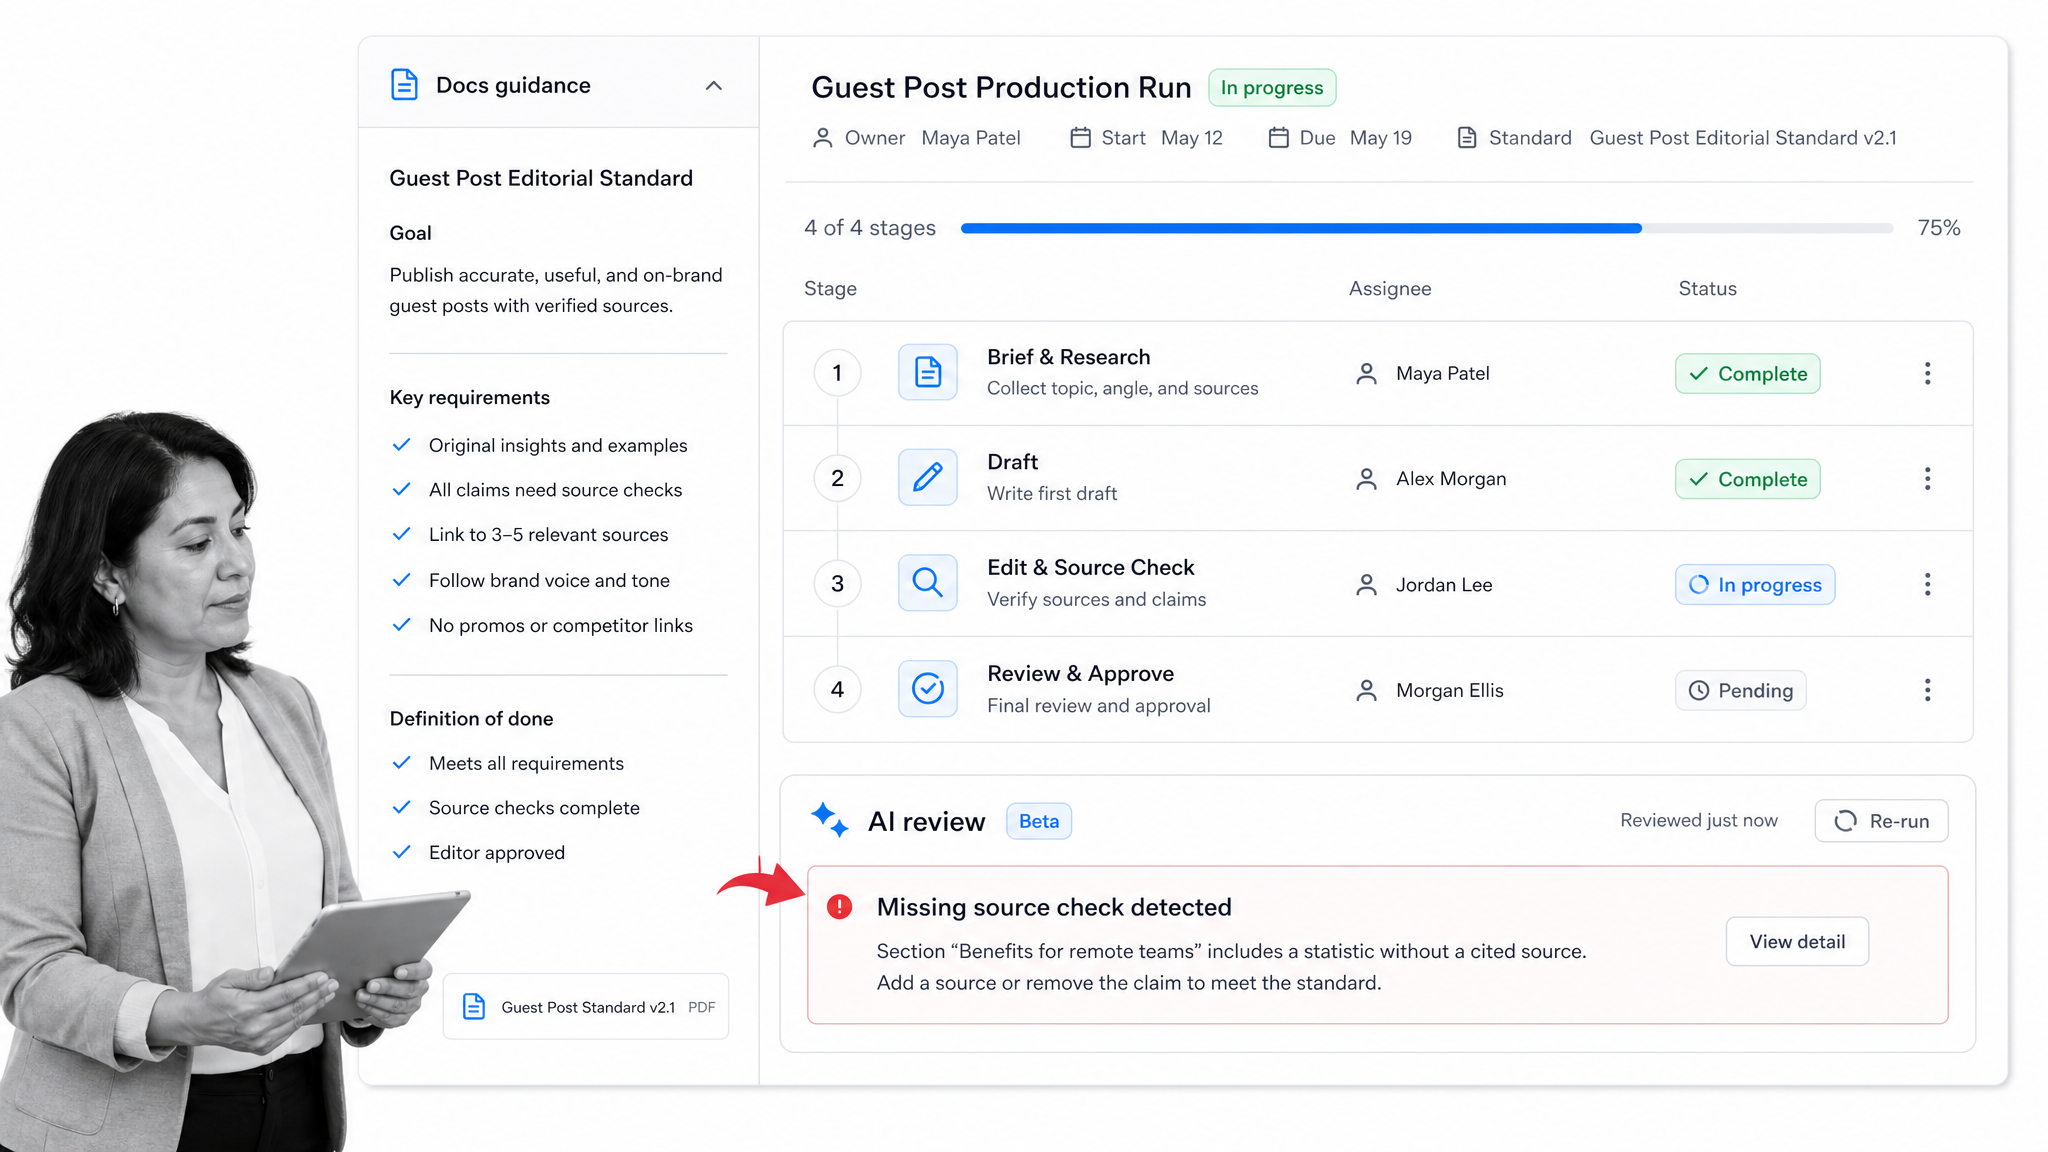This screenshot has height=1152, width=2048.
Task: Click the Missing source check detected heading
Action: pos(1054,907)
